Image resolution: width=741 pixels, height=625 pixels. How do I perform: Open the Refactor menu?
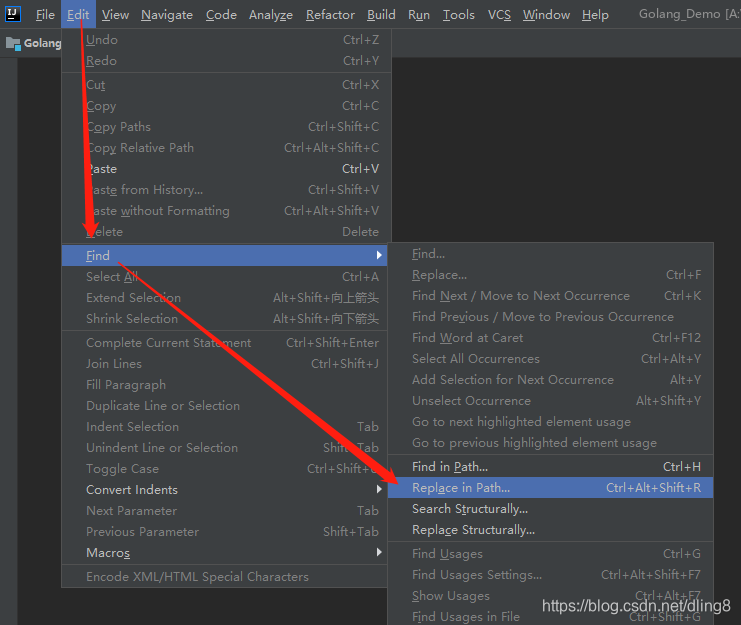point(330,15)
